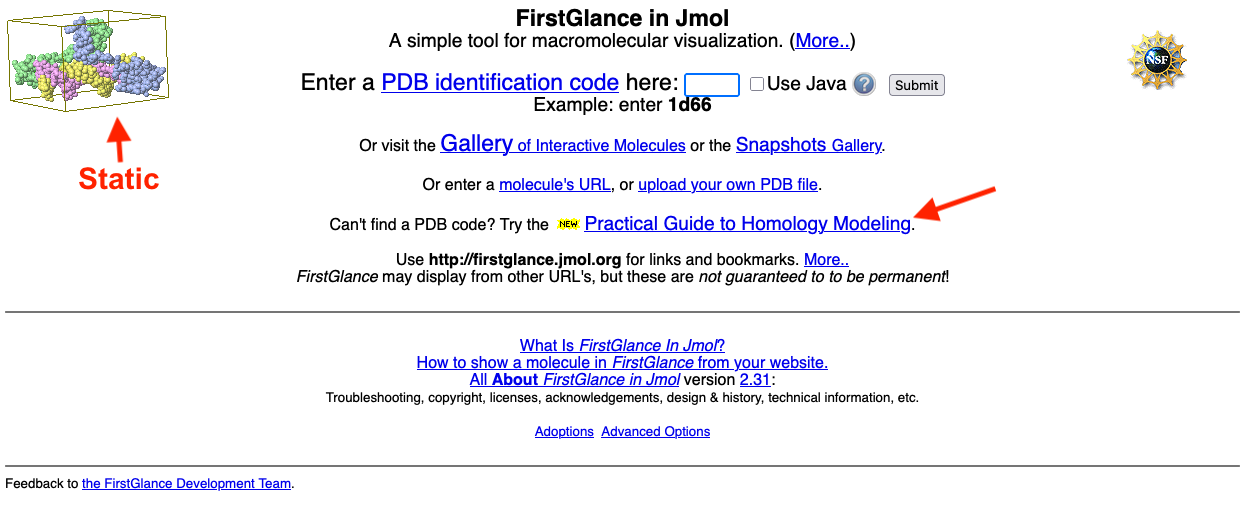The width and height of the screenshot is (1245, 508).
Task: Open What Is FirstGlance In Jmol link
Action: click(622, 345)
